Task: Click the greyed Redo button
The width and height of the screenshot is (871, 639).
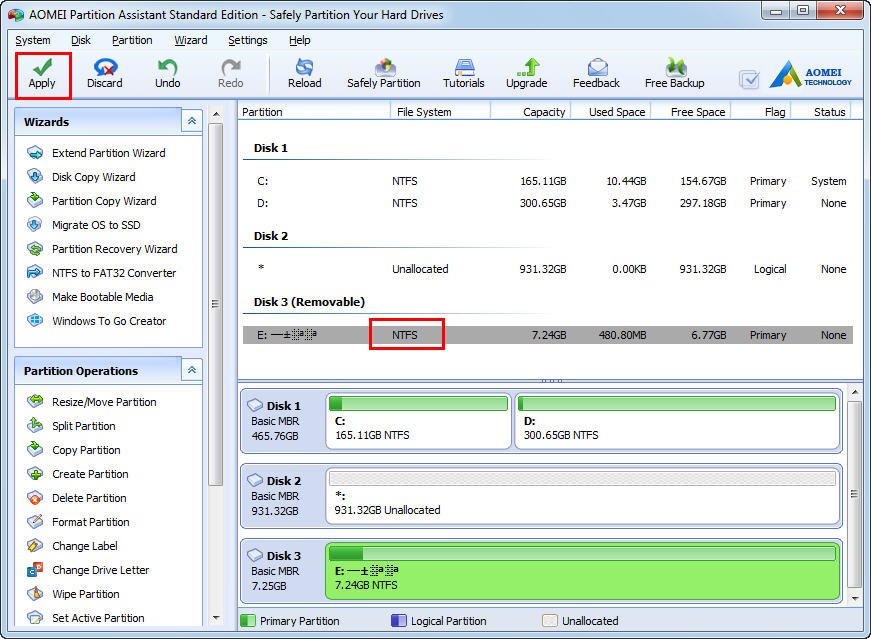Action: point(231,74)
